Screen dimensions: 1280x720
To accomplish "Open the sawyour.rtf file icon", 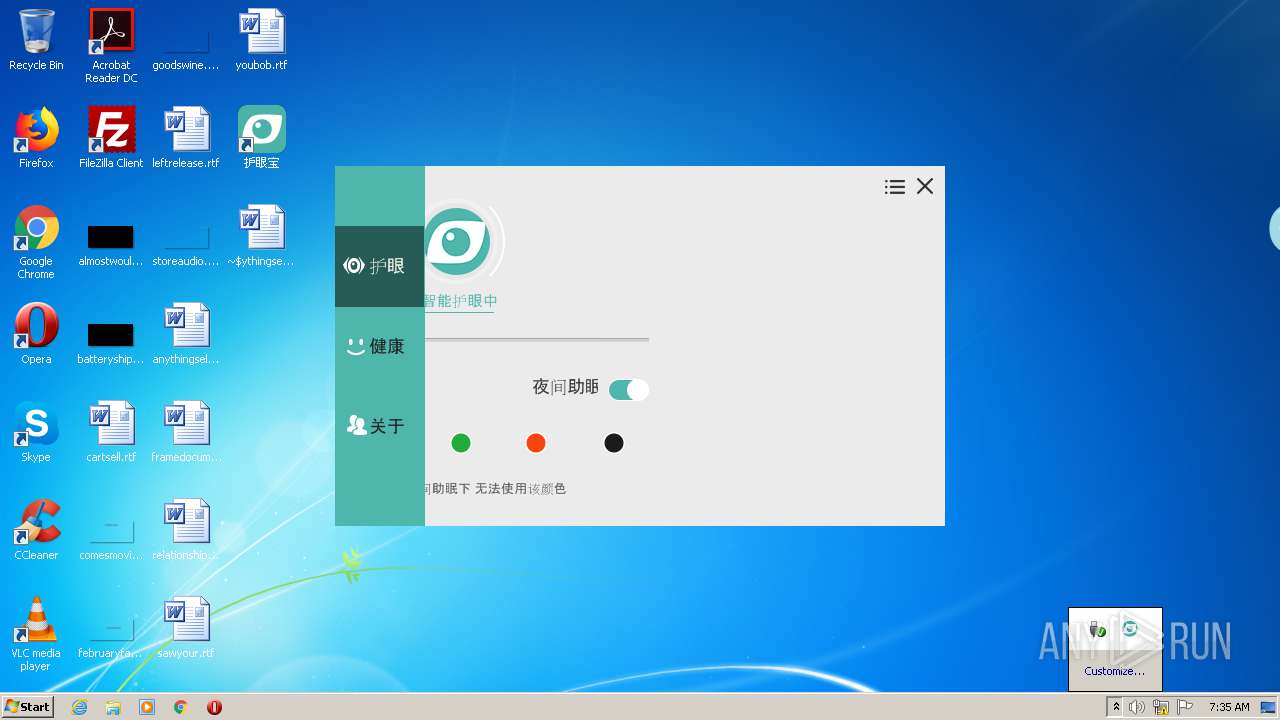I will coord(186,628).
